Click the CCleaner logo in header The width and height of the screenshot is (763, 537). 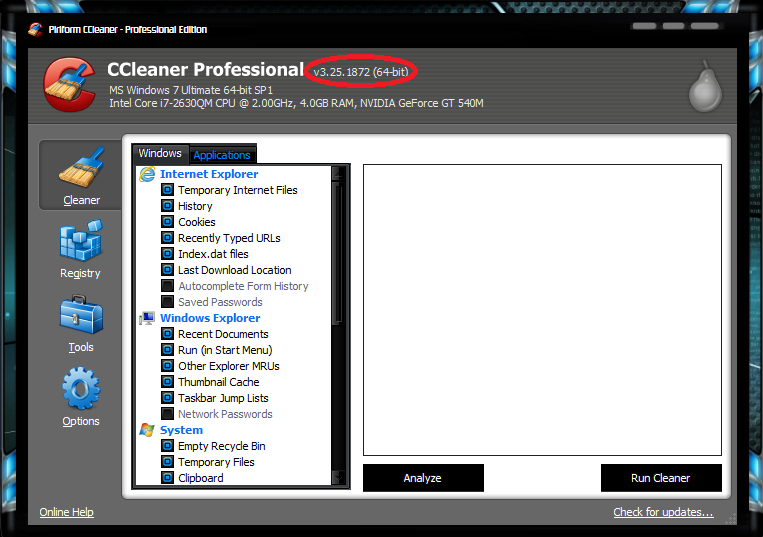[x=69, y=84]
